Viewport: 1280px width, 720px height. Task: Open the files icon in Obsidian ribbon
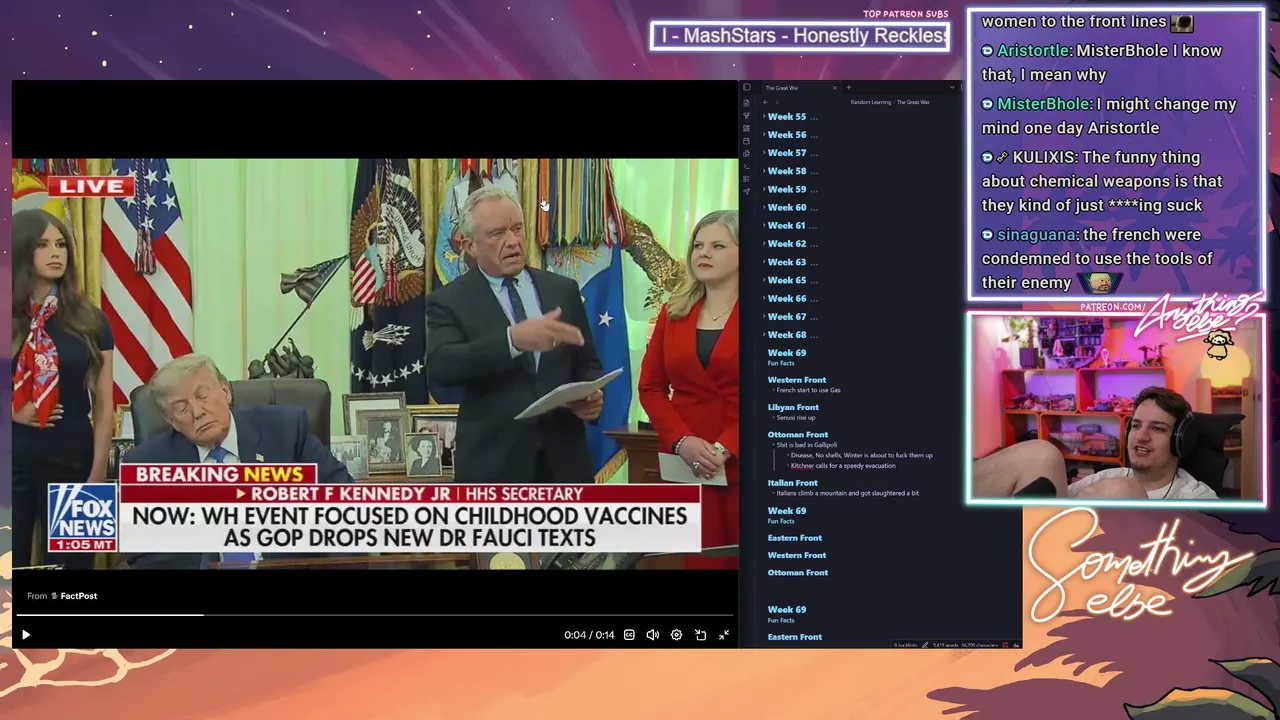(x=746, y=103)
